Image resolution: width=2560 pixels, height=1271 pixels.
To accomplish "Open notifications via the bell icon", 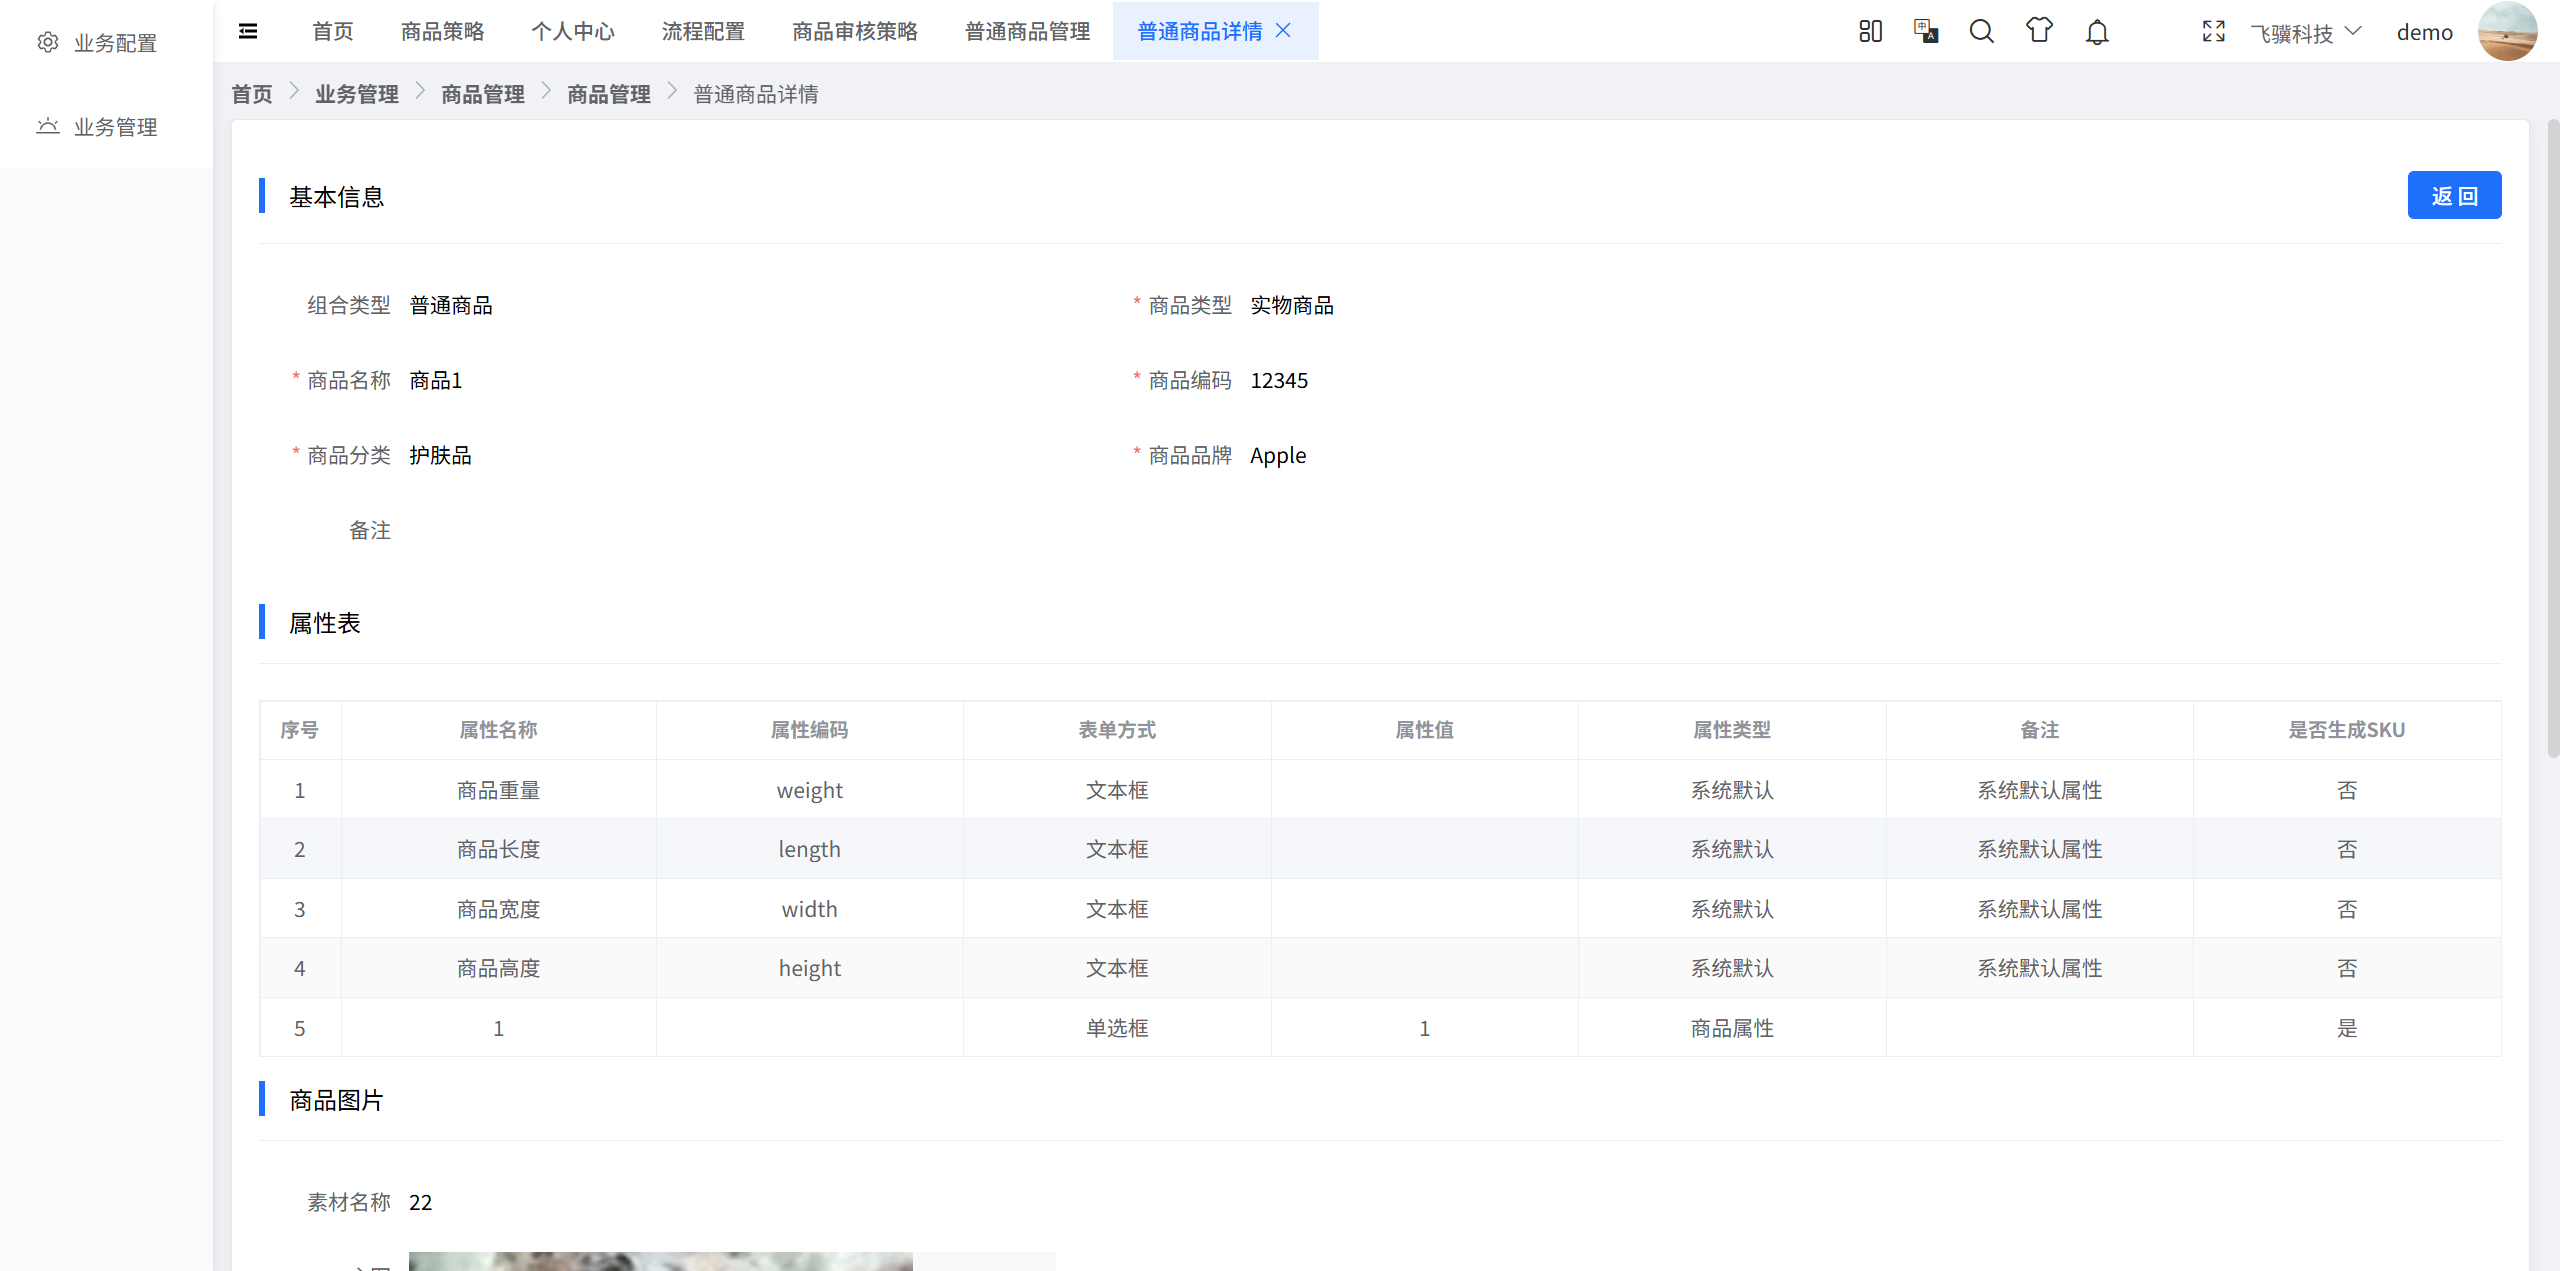I will pos(2095,31).
